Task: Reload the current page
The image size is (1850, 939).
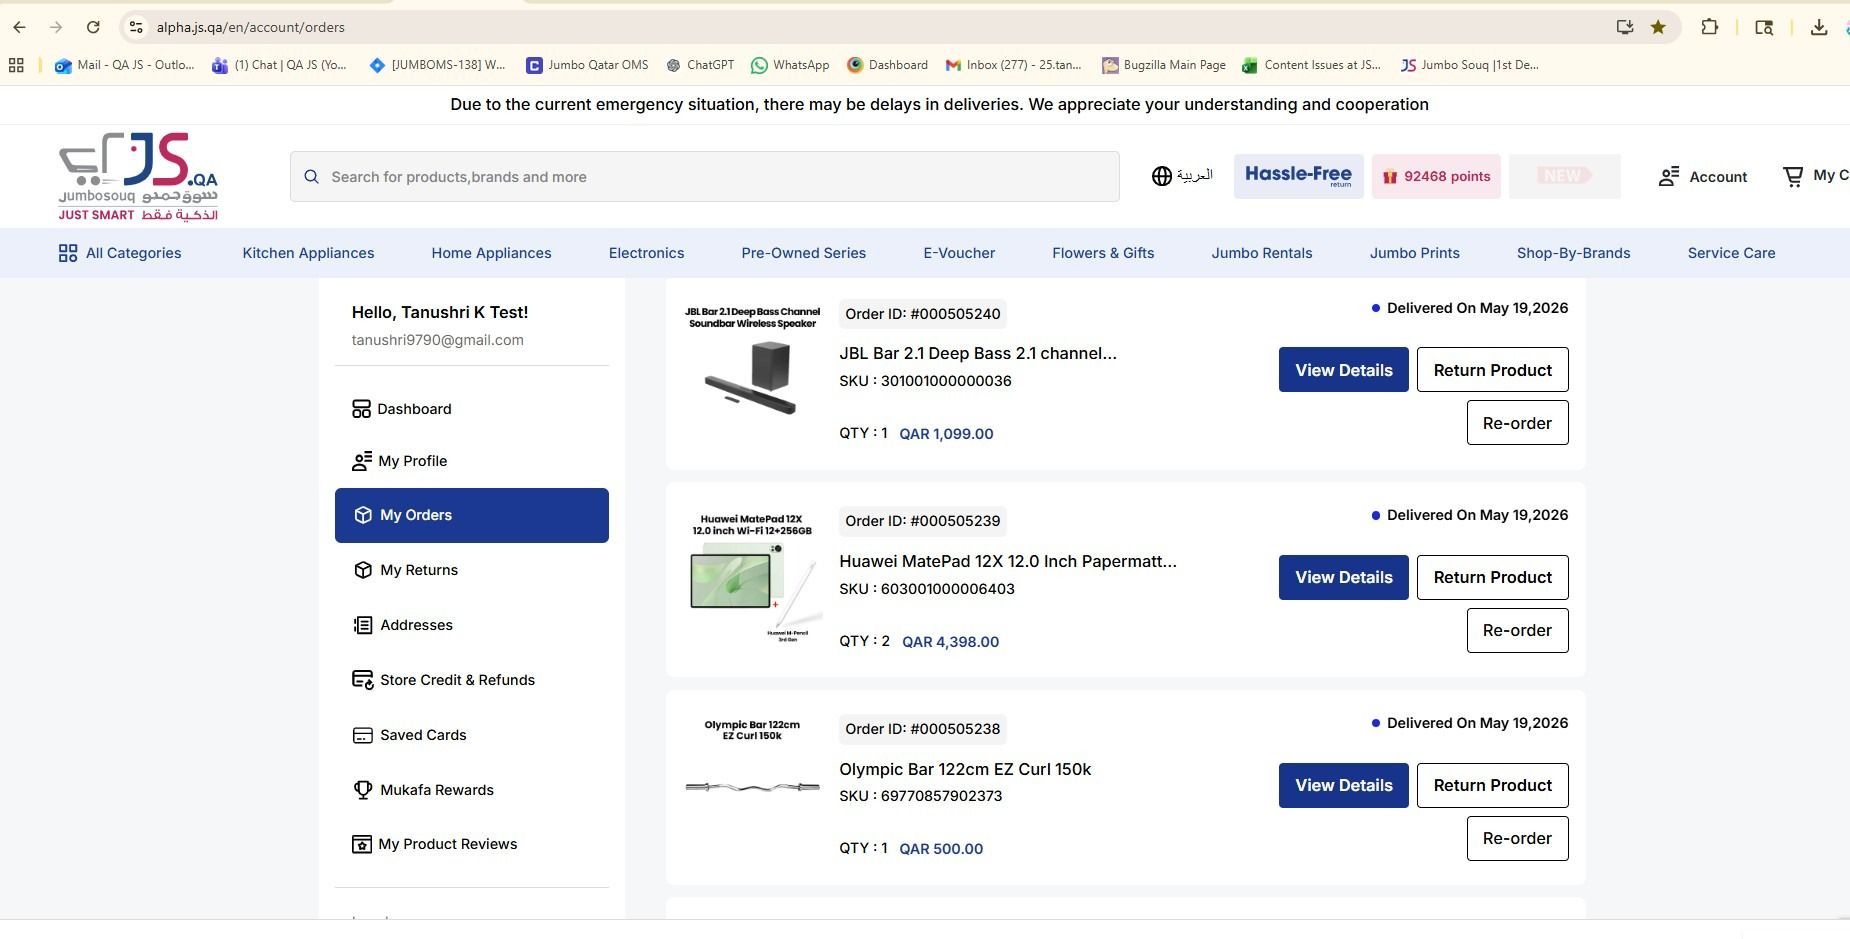Action: click(x=93, y=27)
